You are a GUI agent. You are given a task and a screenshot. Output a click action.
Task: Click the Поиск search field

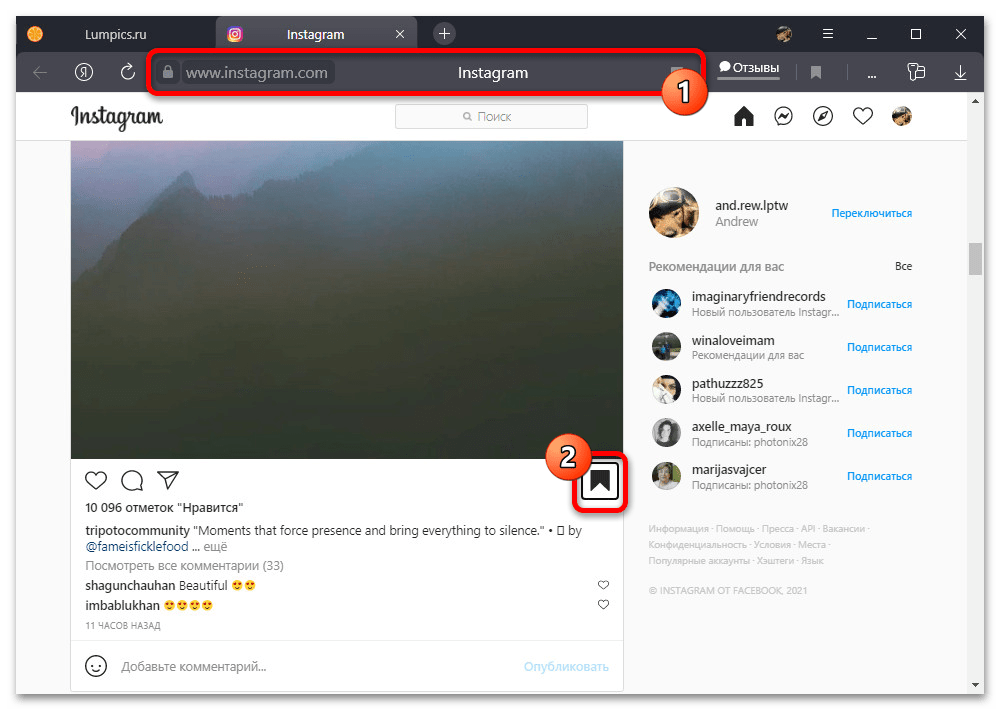[491, 117]
